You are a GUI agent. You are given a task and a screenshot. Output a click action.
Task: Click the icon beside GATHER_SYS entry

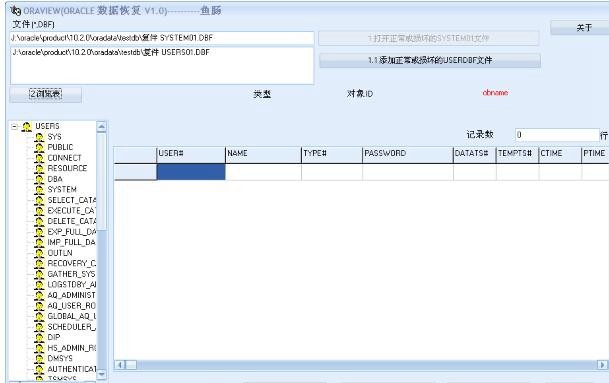[39, 274]
